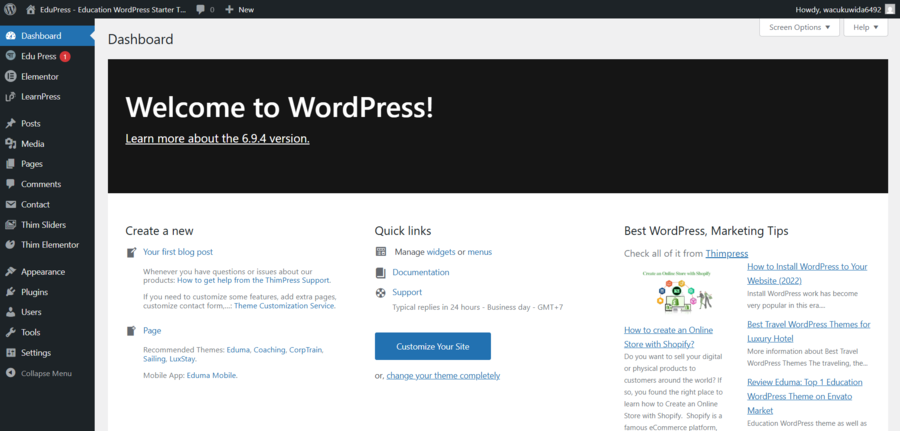
Task: Open the menus link in Quick links
Action: pos(479,251)
